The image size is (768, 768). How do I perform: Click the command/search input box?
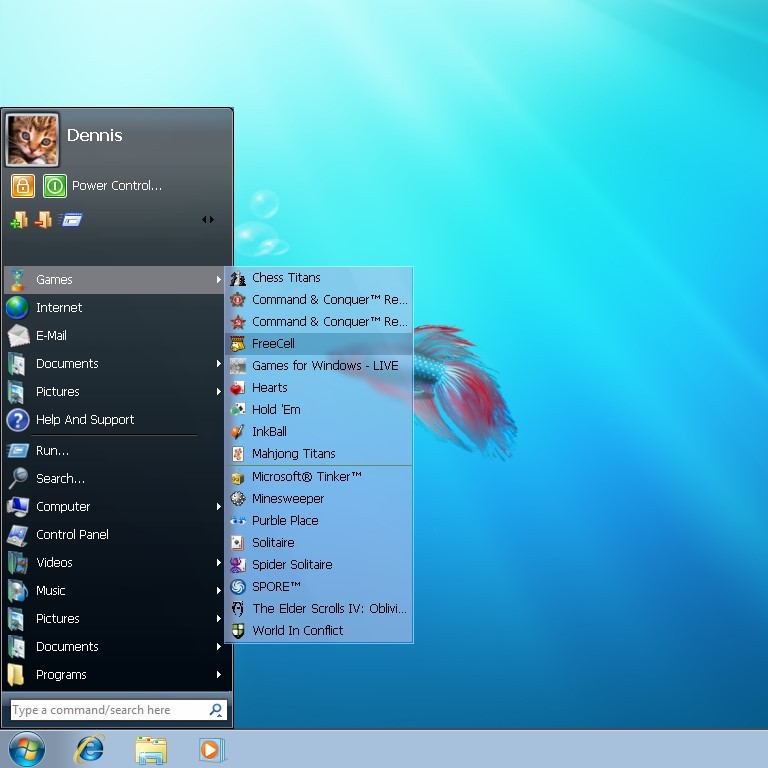tap(108, 710)
